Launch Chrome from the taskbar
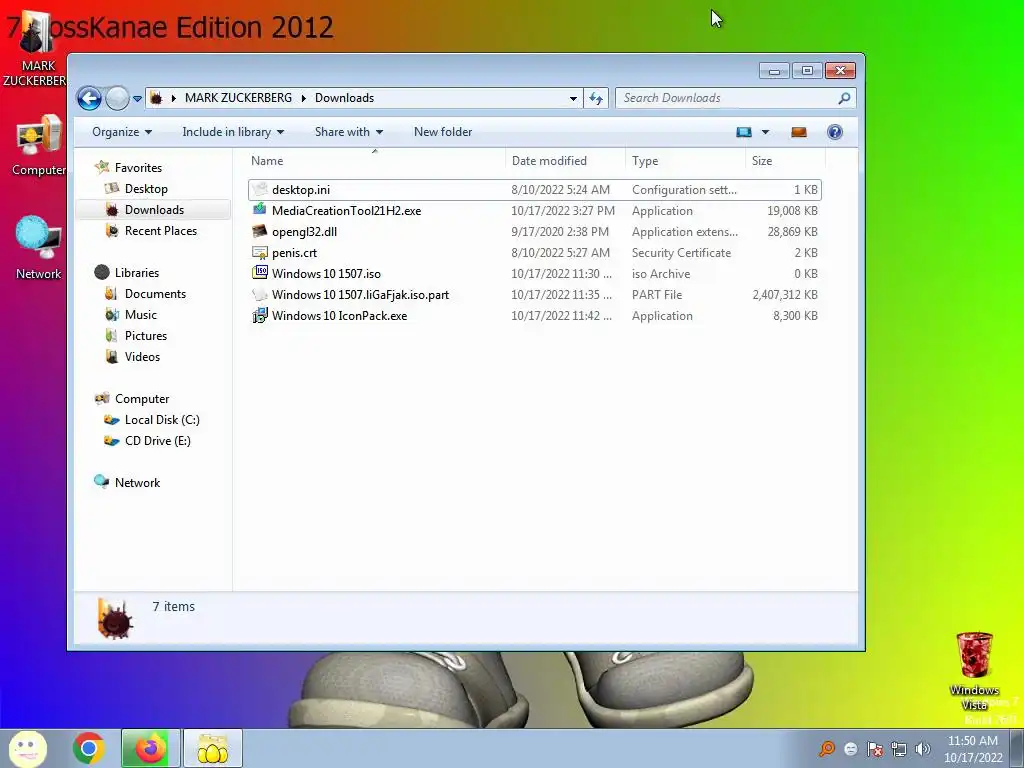Image resolution: width=1024 pixels, height=768 pixels. pos(89,748)
